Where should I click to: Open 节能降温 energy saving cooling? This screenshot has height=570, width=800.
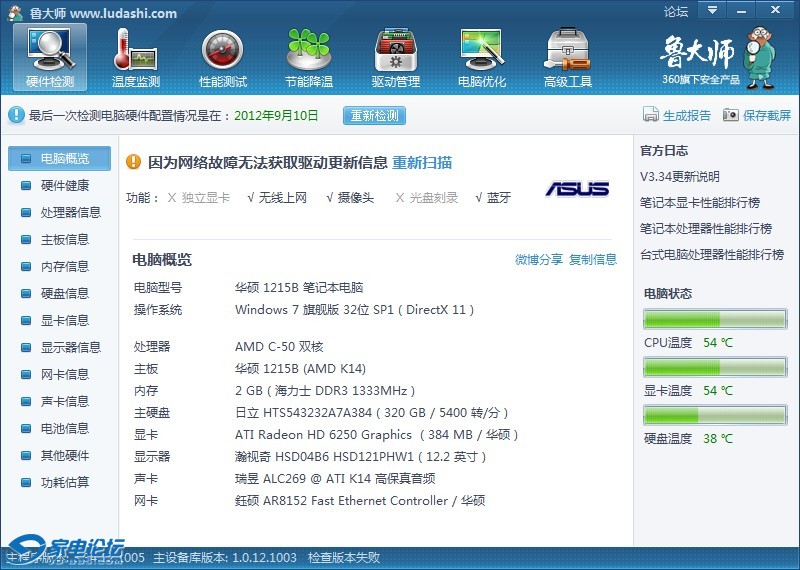pos(309,57)
